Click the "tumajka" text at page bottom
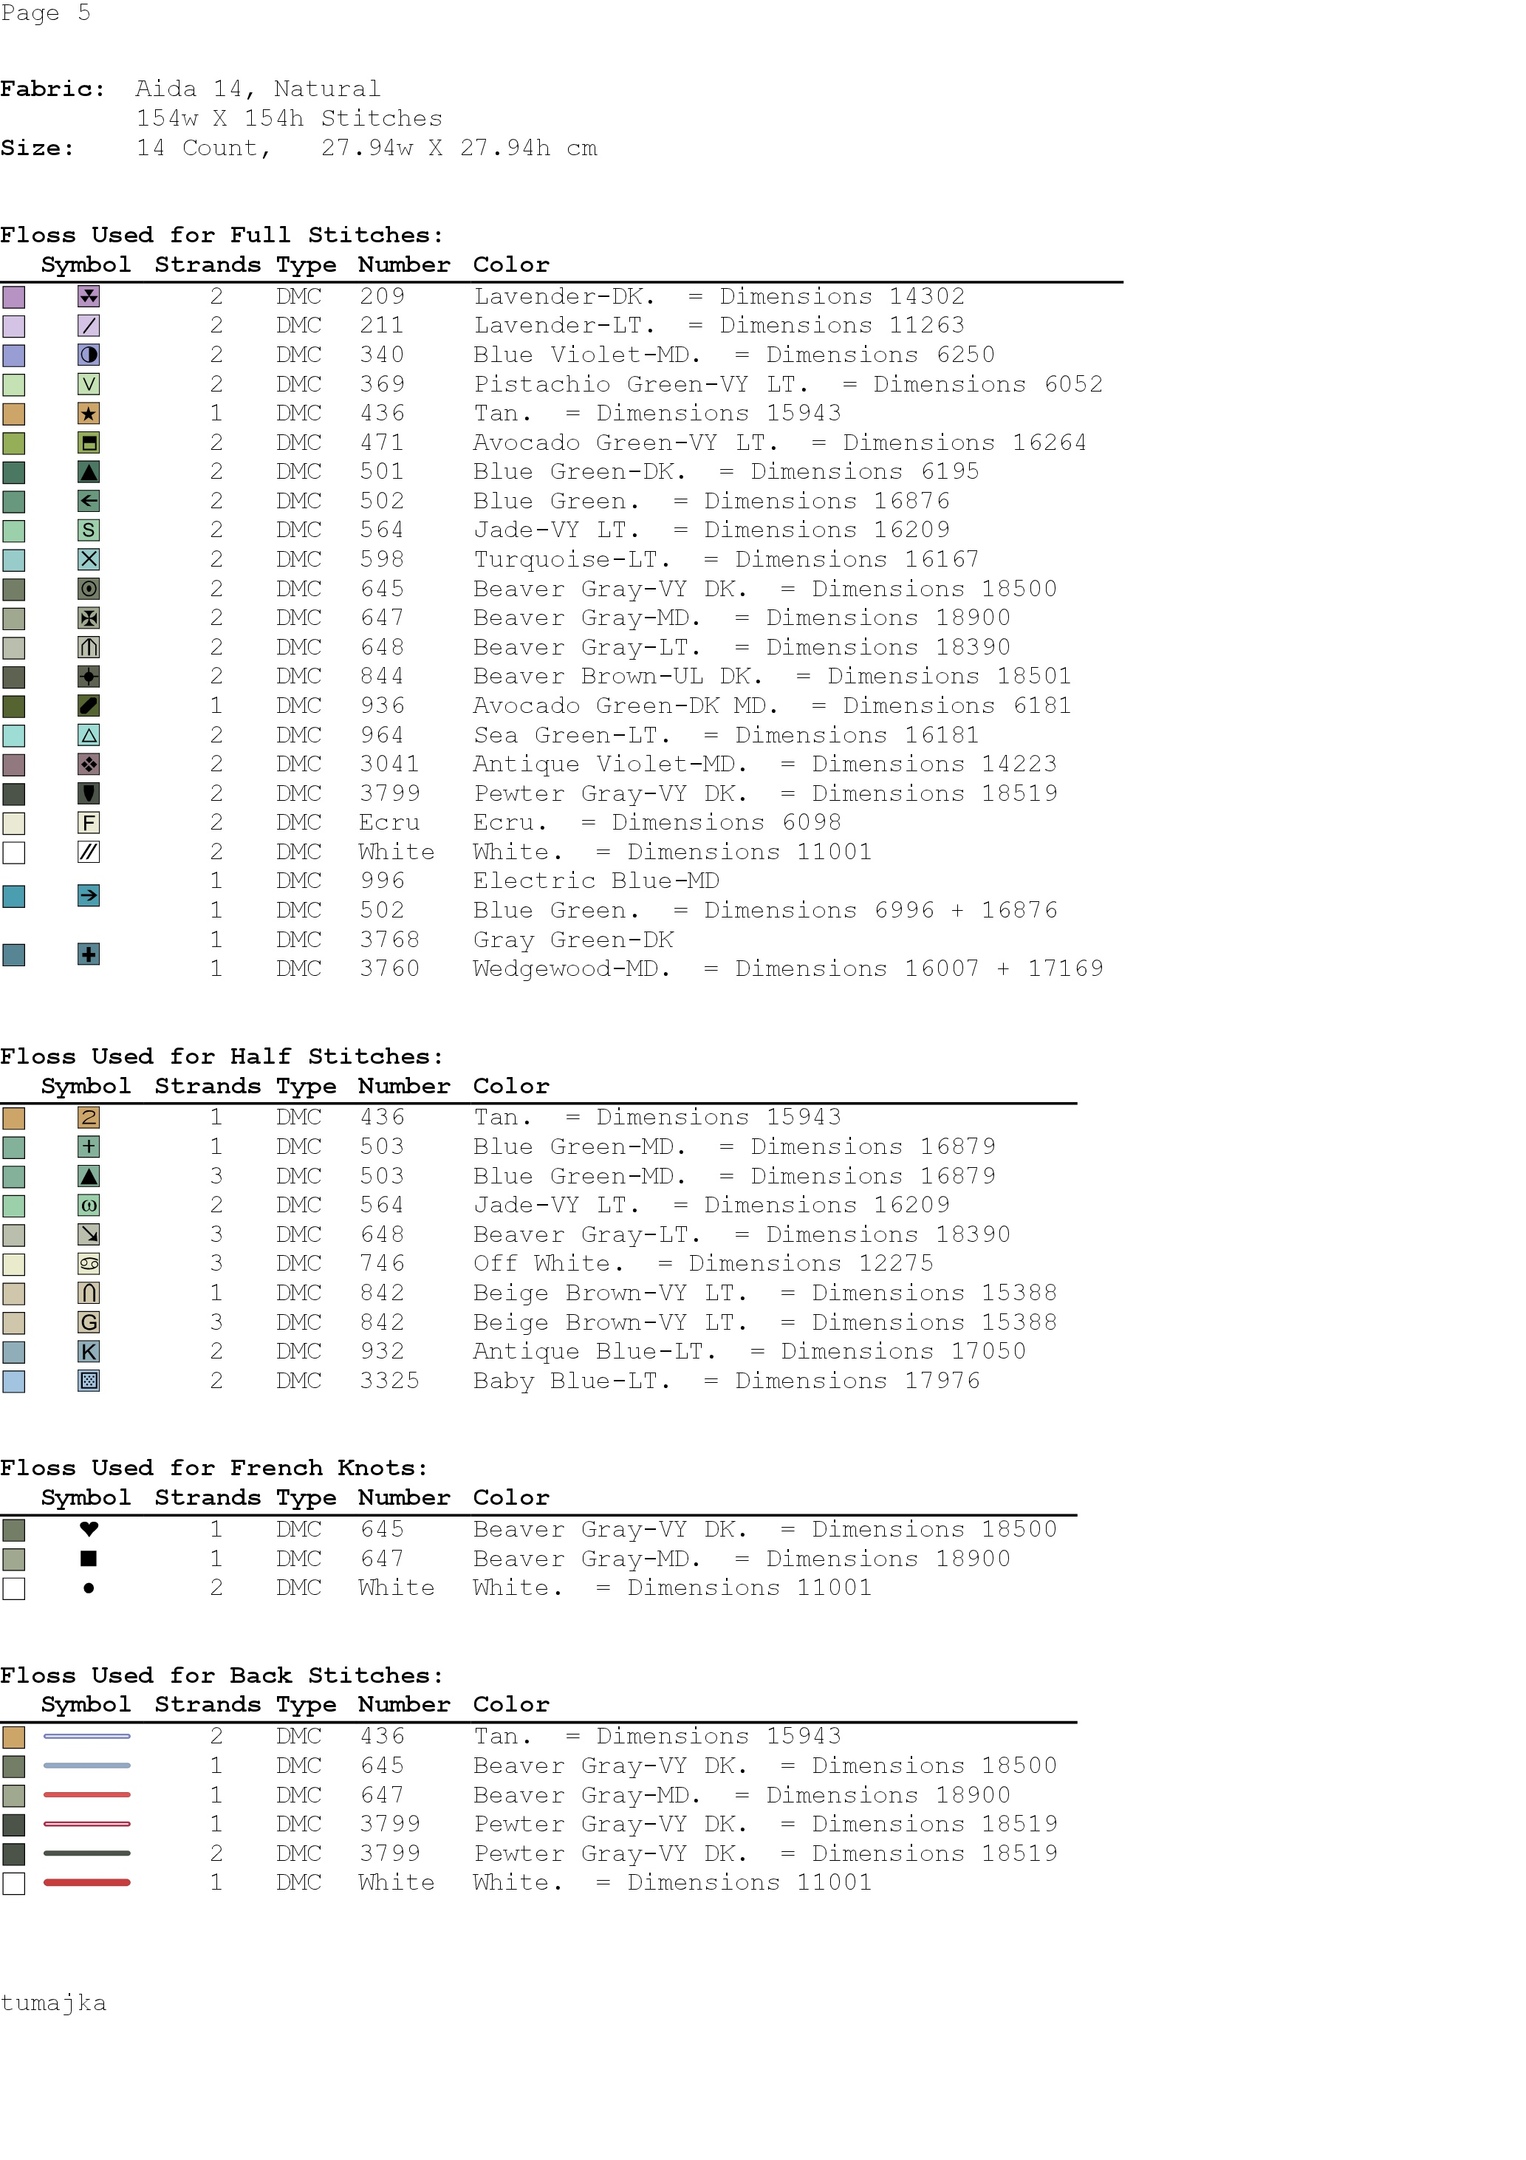The height and width of the screenshot is (2160, 1526). click(53, 2003)
